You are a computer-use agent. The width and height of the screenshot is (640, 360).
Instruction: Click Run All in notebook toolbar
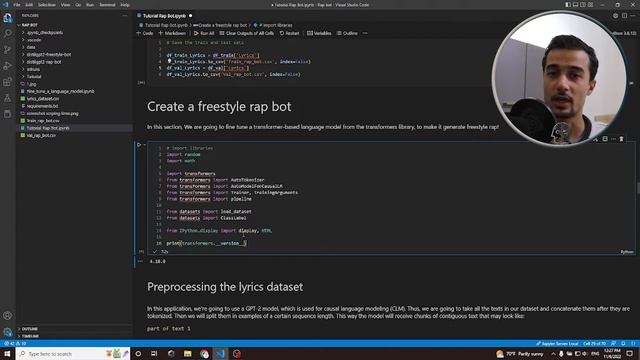tap(204, 33)
